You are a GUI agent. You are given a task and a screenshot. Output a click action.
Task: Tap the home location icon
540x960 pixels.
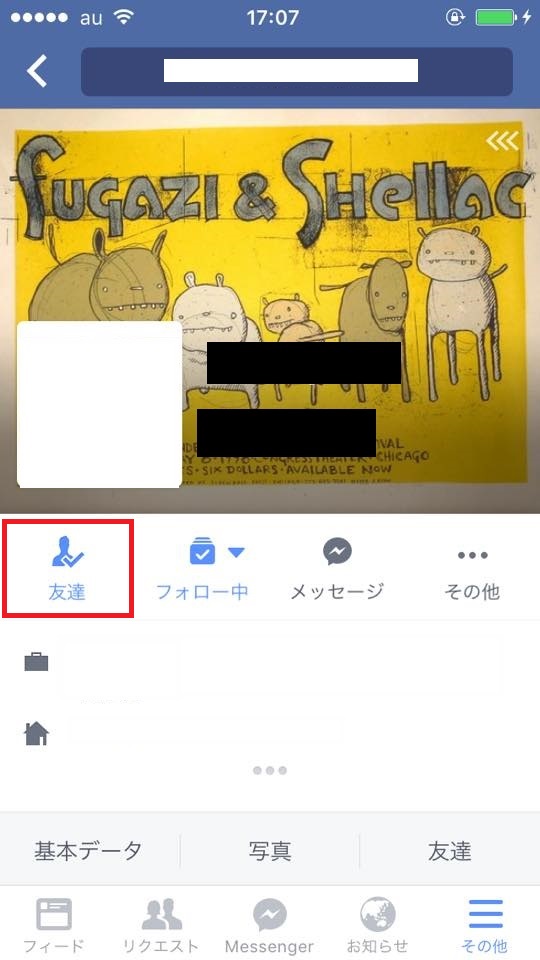tap(36, 733)
